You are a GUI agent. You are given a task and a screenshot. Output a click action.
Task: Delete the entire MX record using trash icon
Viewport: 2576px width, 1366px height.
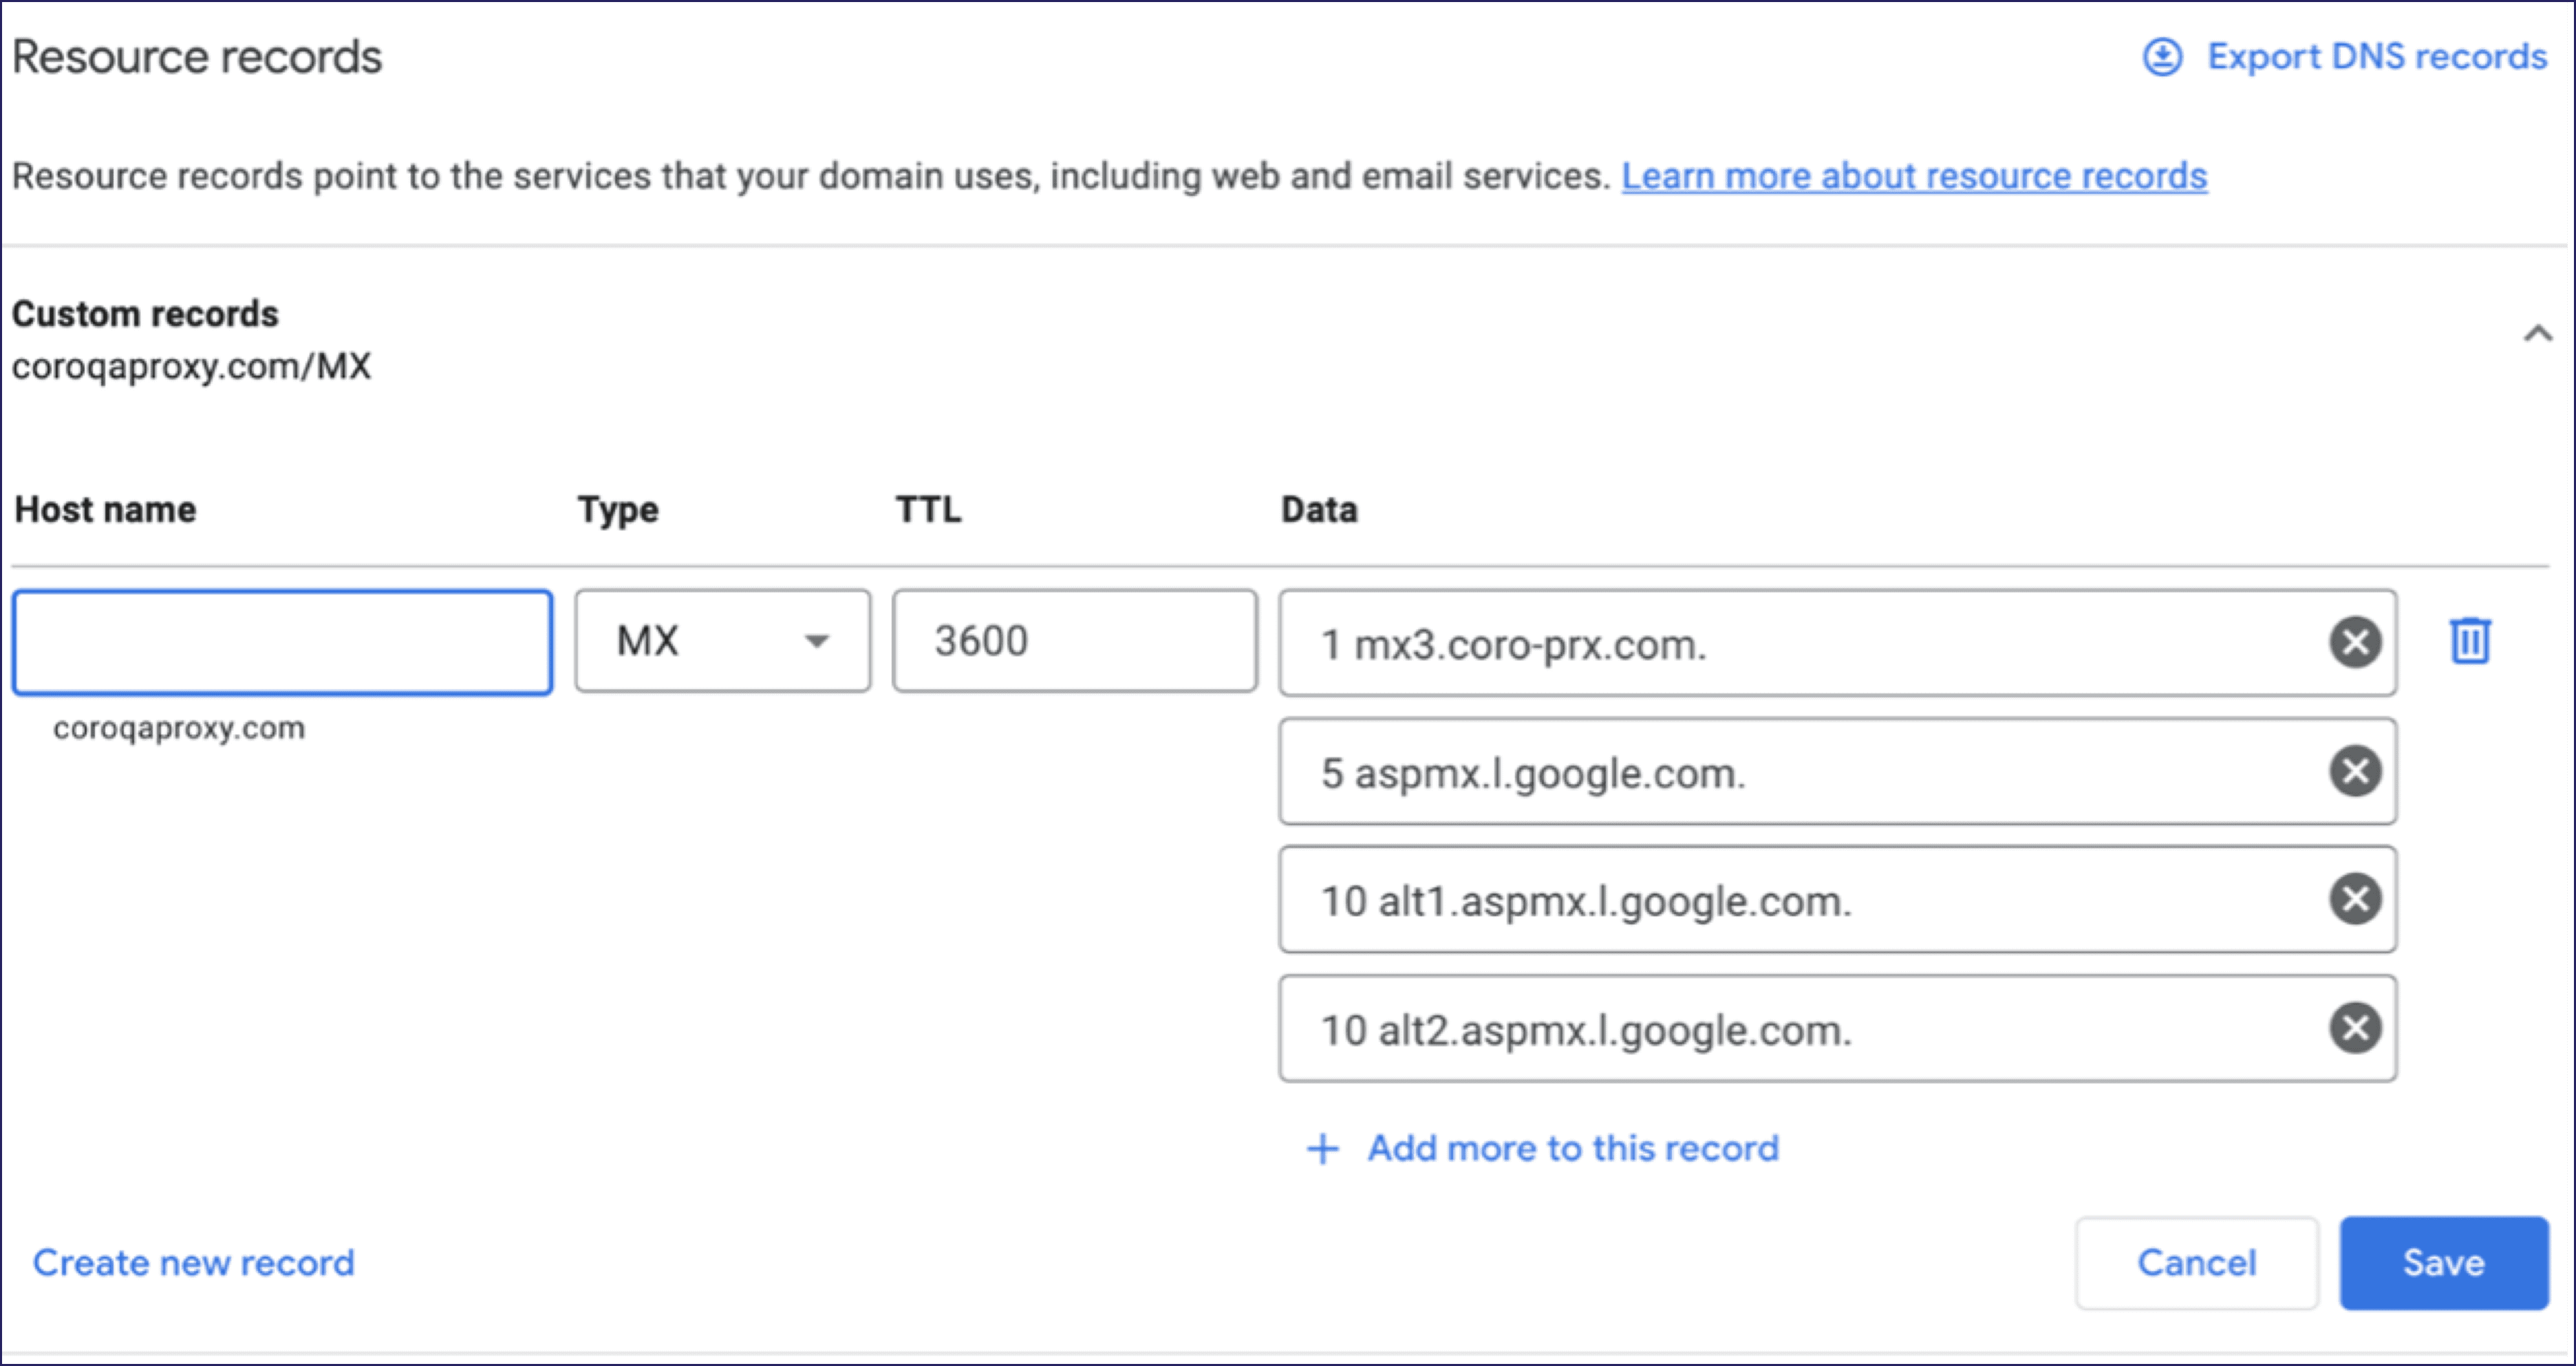pyautogui.click(x=2470, y=641)
